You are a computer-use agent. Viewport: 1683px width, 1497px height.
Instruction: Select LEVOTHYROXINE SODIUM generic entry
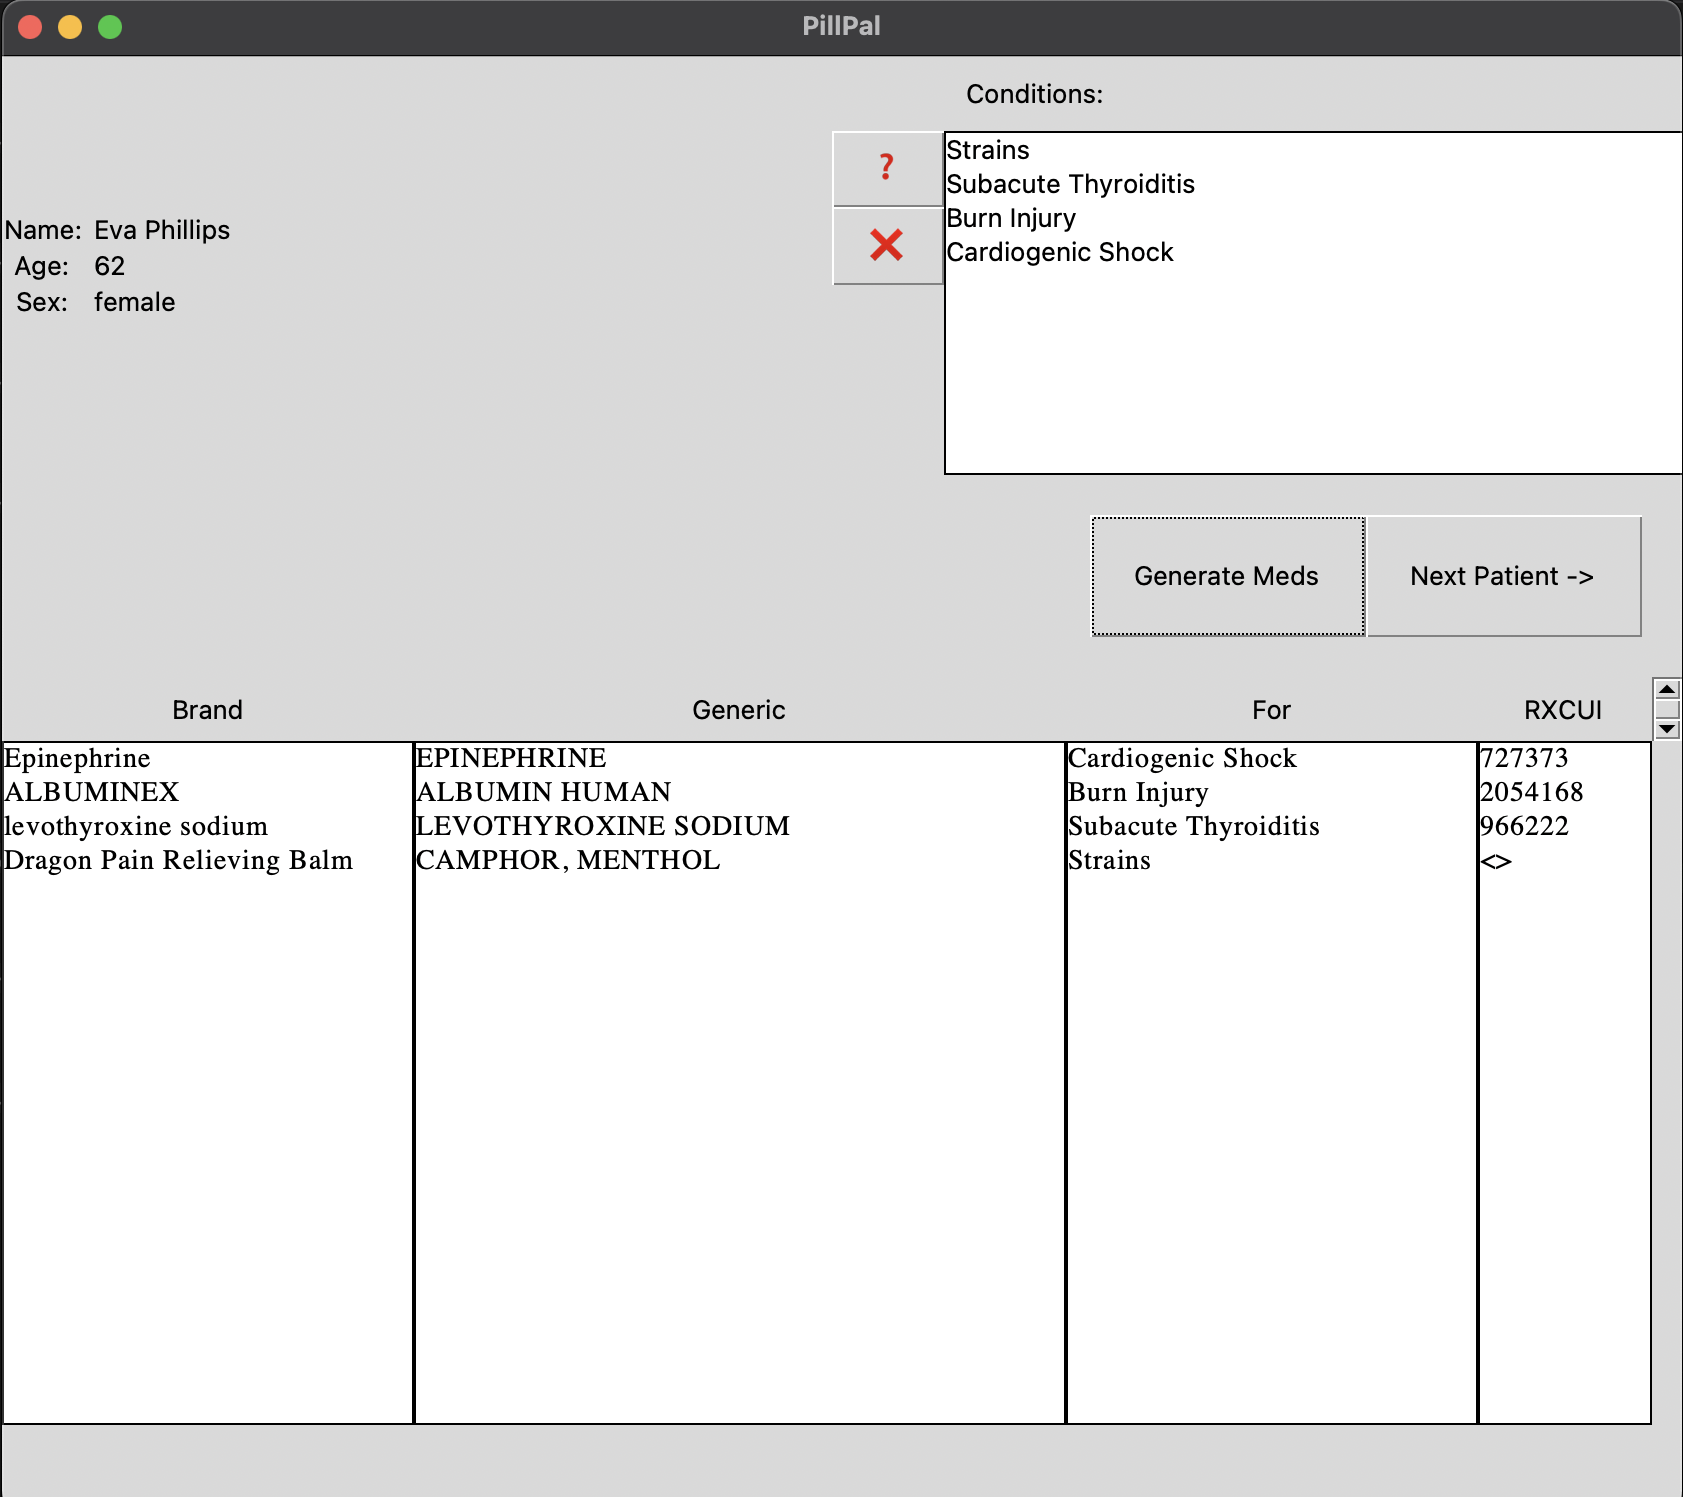pyautogui.click(x=603, y=826)
